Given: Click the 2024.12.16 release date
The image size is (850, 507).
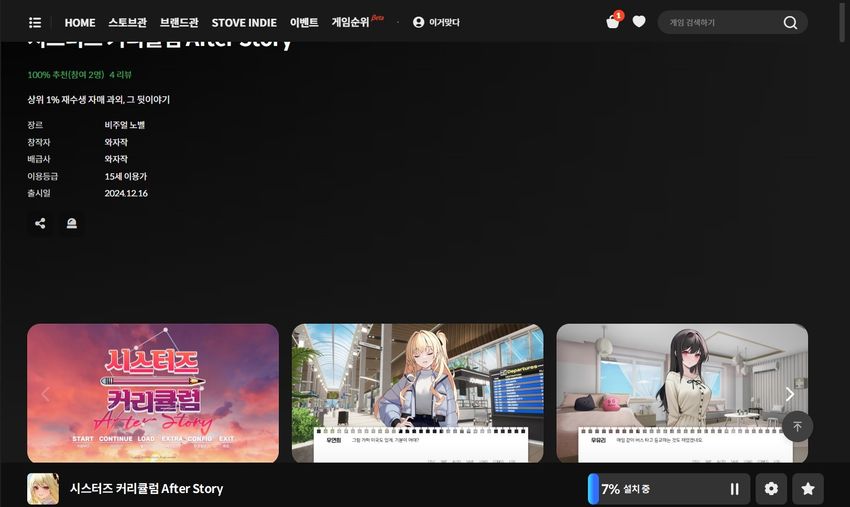Looking at the screenshot, I should [x=126, y=193].
